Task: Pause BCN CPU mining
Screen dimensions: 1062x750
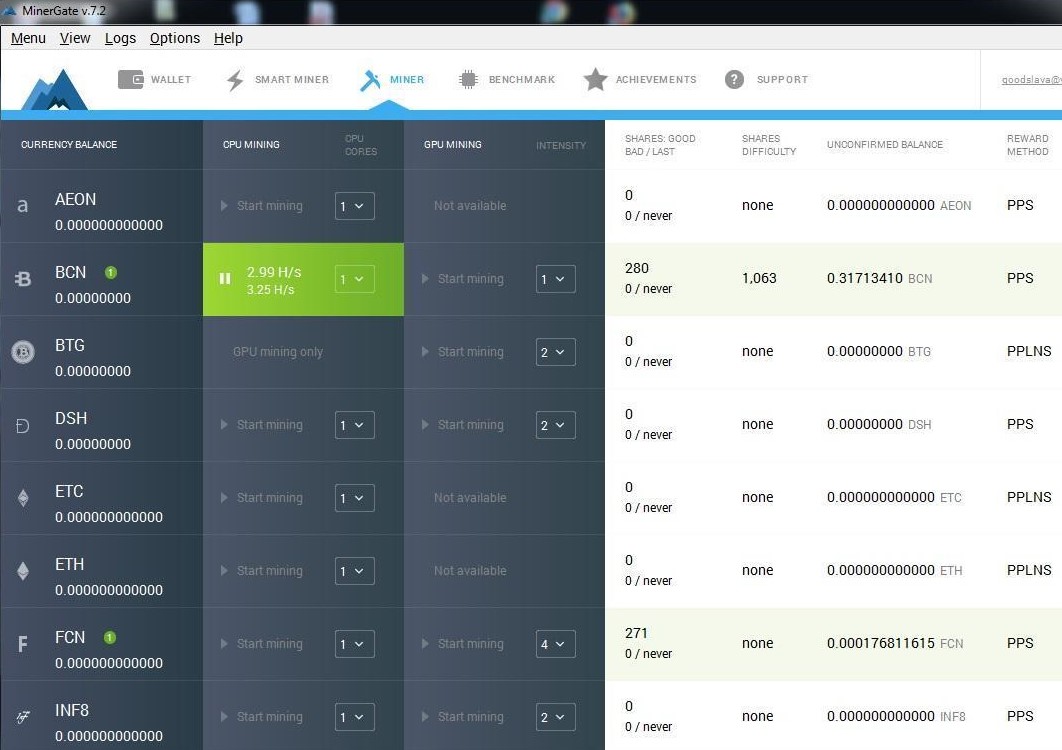Action: 225,278
